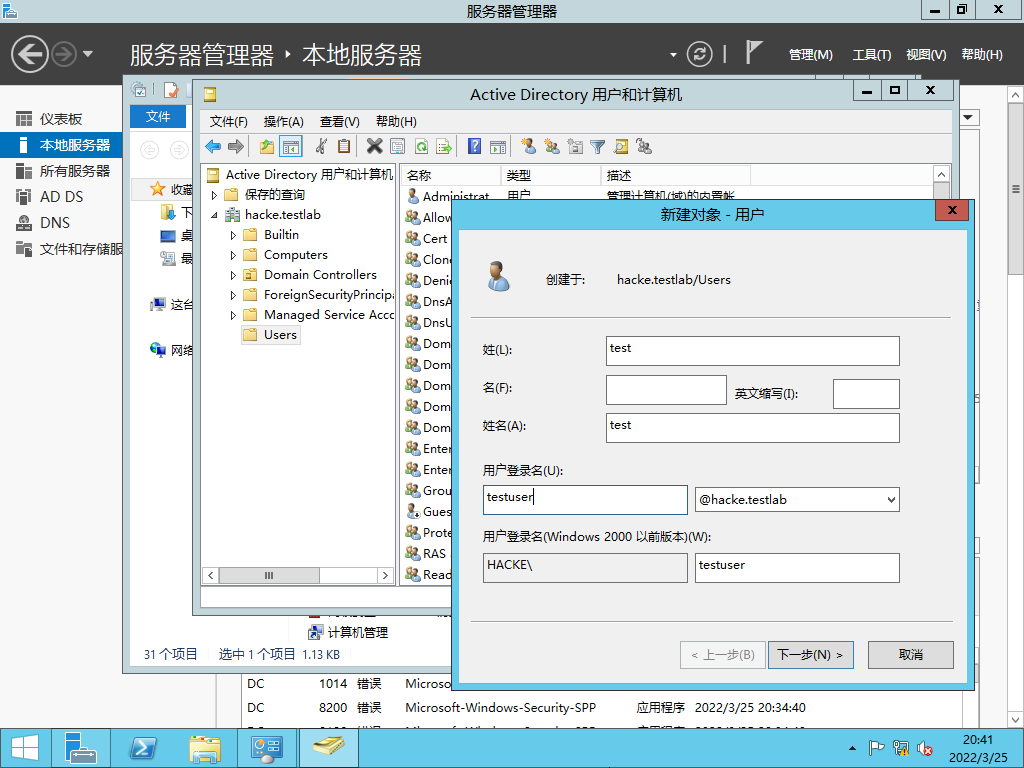Click the Windows Start button
The image size is (1024, 768).
point(25,748)
